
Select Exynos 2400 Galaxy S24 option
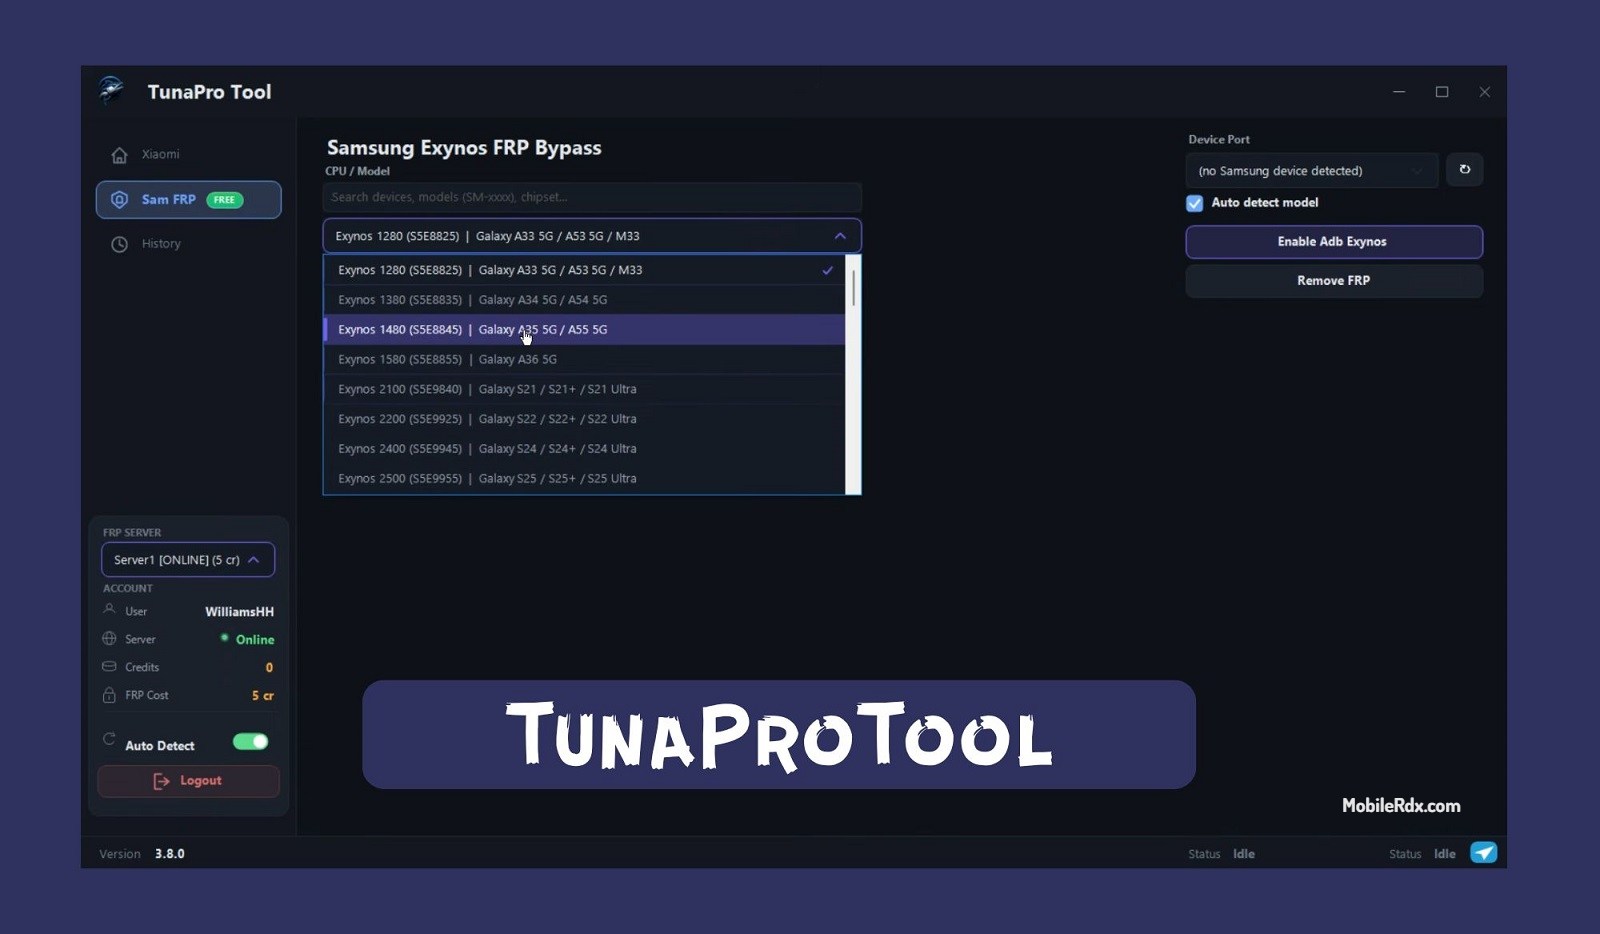(x=585, y=449)
